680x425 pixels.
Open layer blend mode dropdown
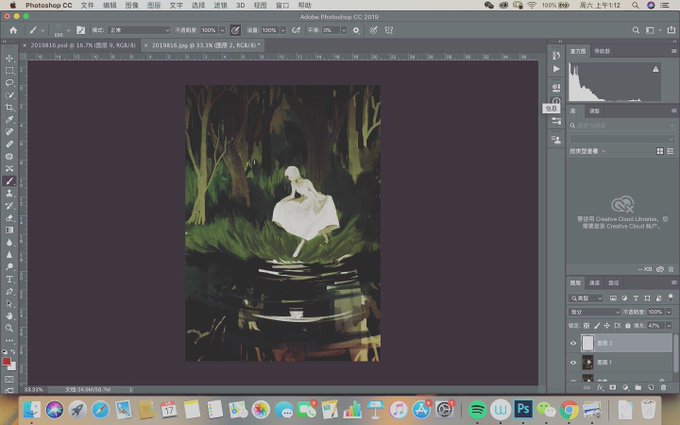[595, 312]
